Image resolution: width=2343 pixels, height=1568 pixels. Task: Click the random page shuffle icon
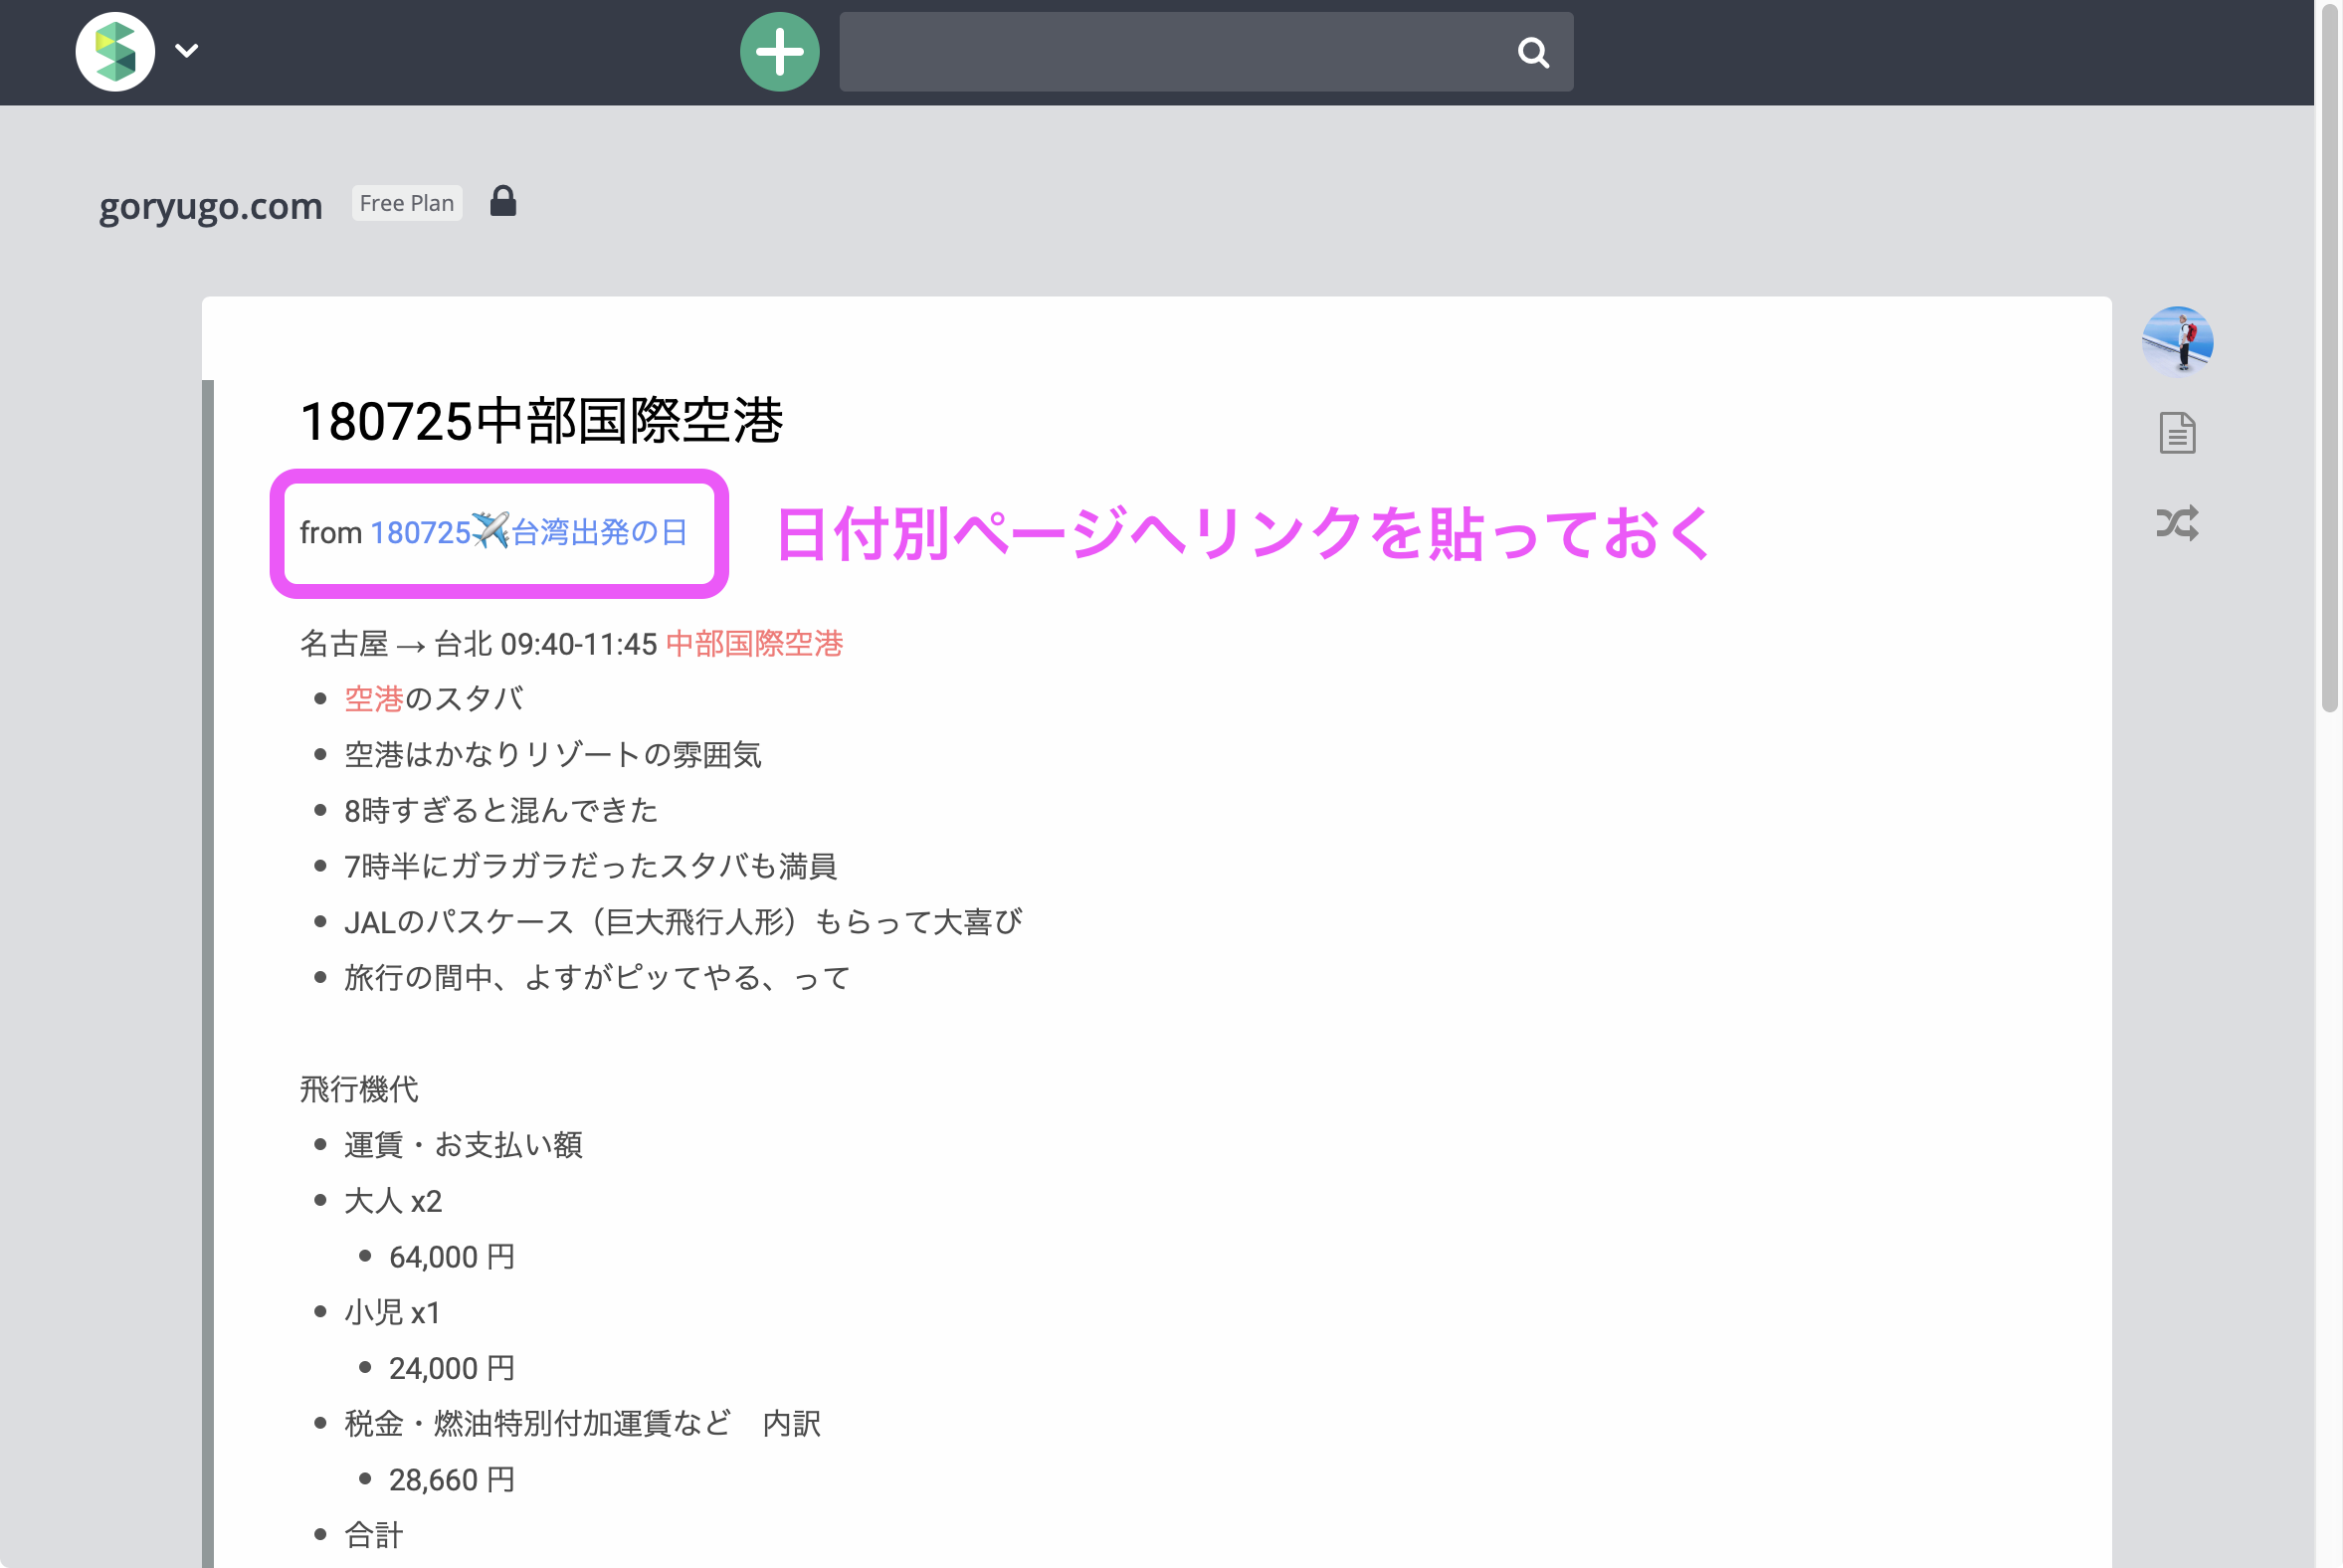coord(2177,523)
